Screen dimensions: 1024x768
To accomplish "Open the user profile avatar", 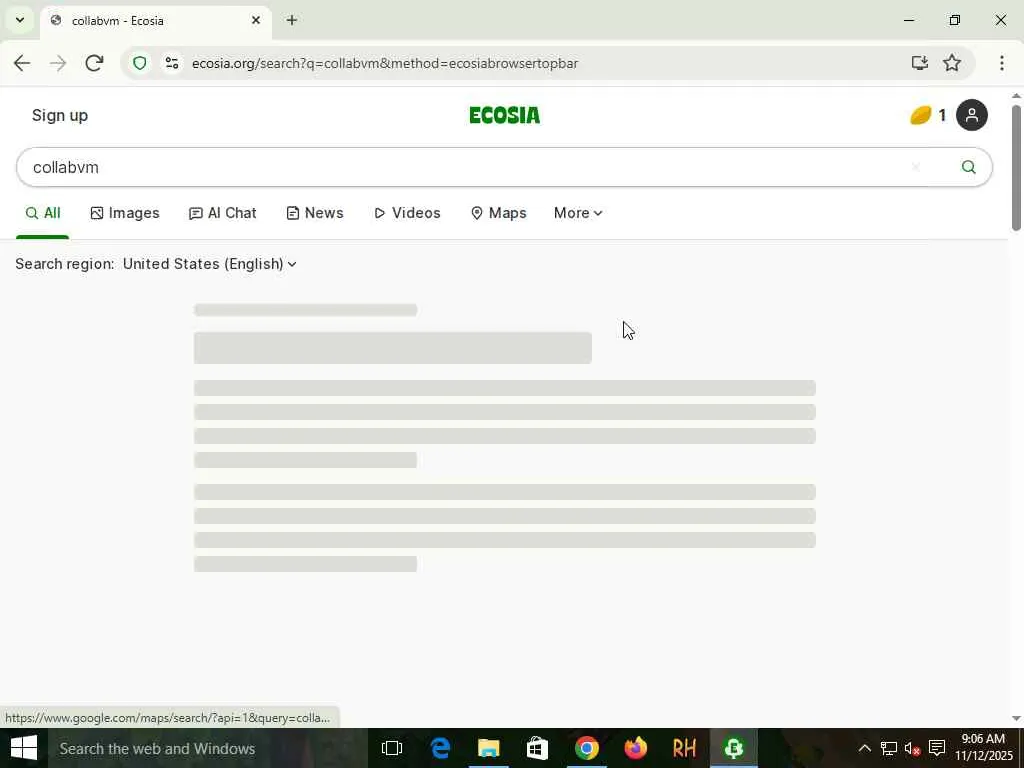I will coord(972,115).
